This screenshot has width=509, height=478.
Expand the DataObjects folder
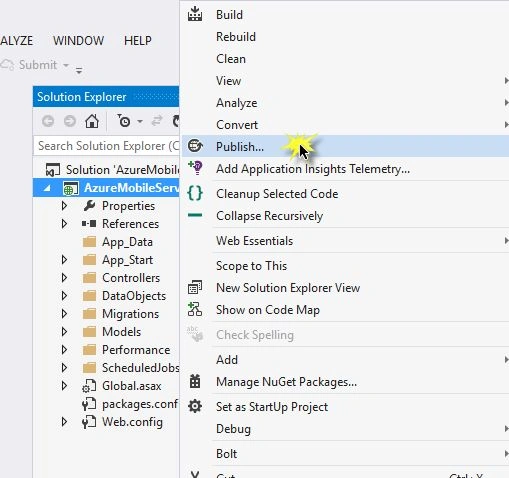tap(64, 296)
